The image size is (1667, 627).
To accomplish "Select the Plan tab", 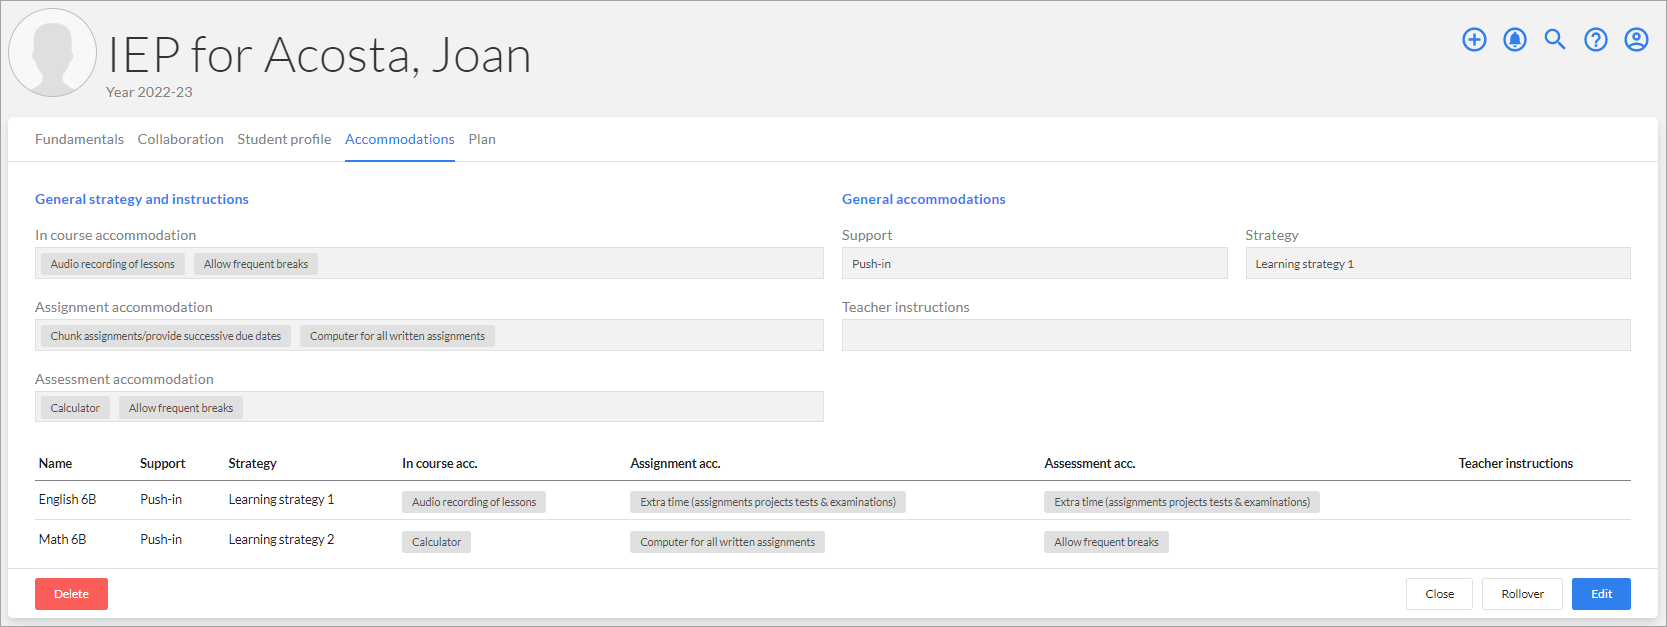I will pos(482,139).
